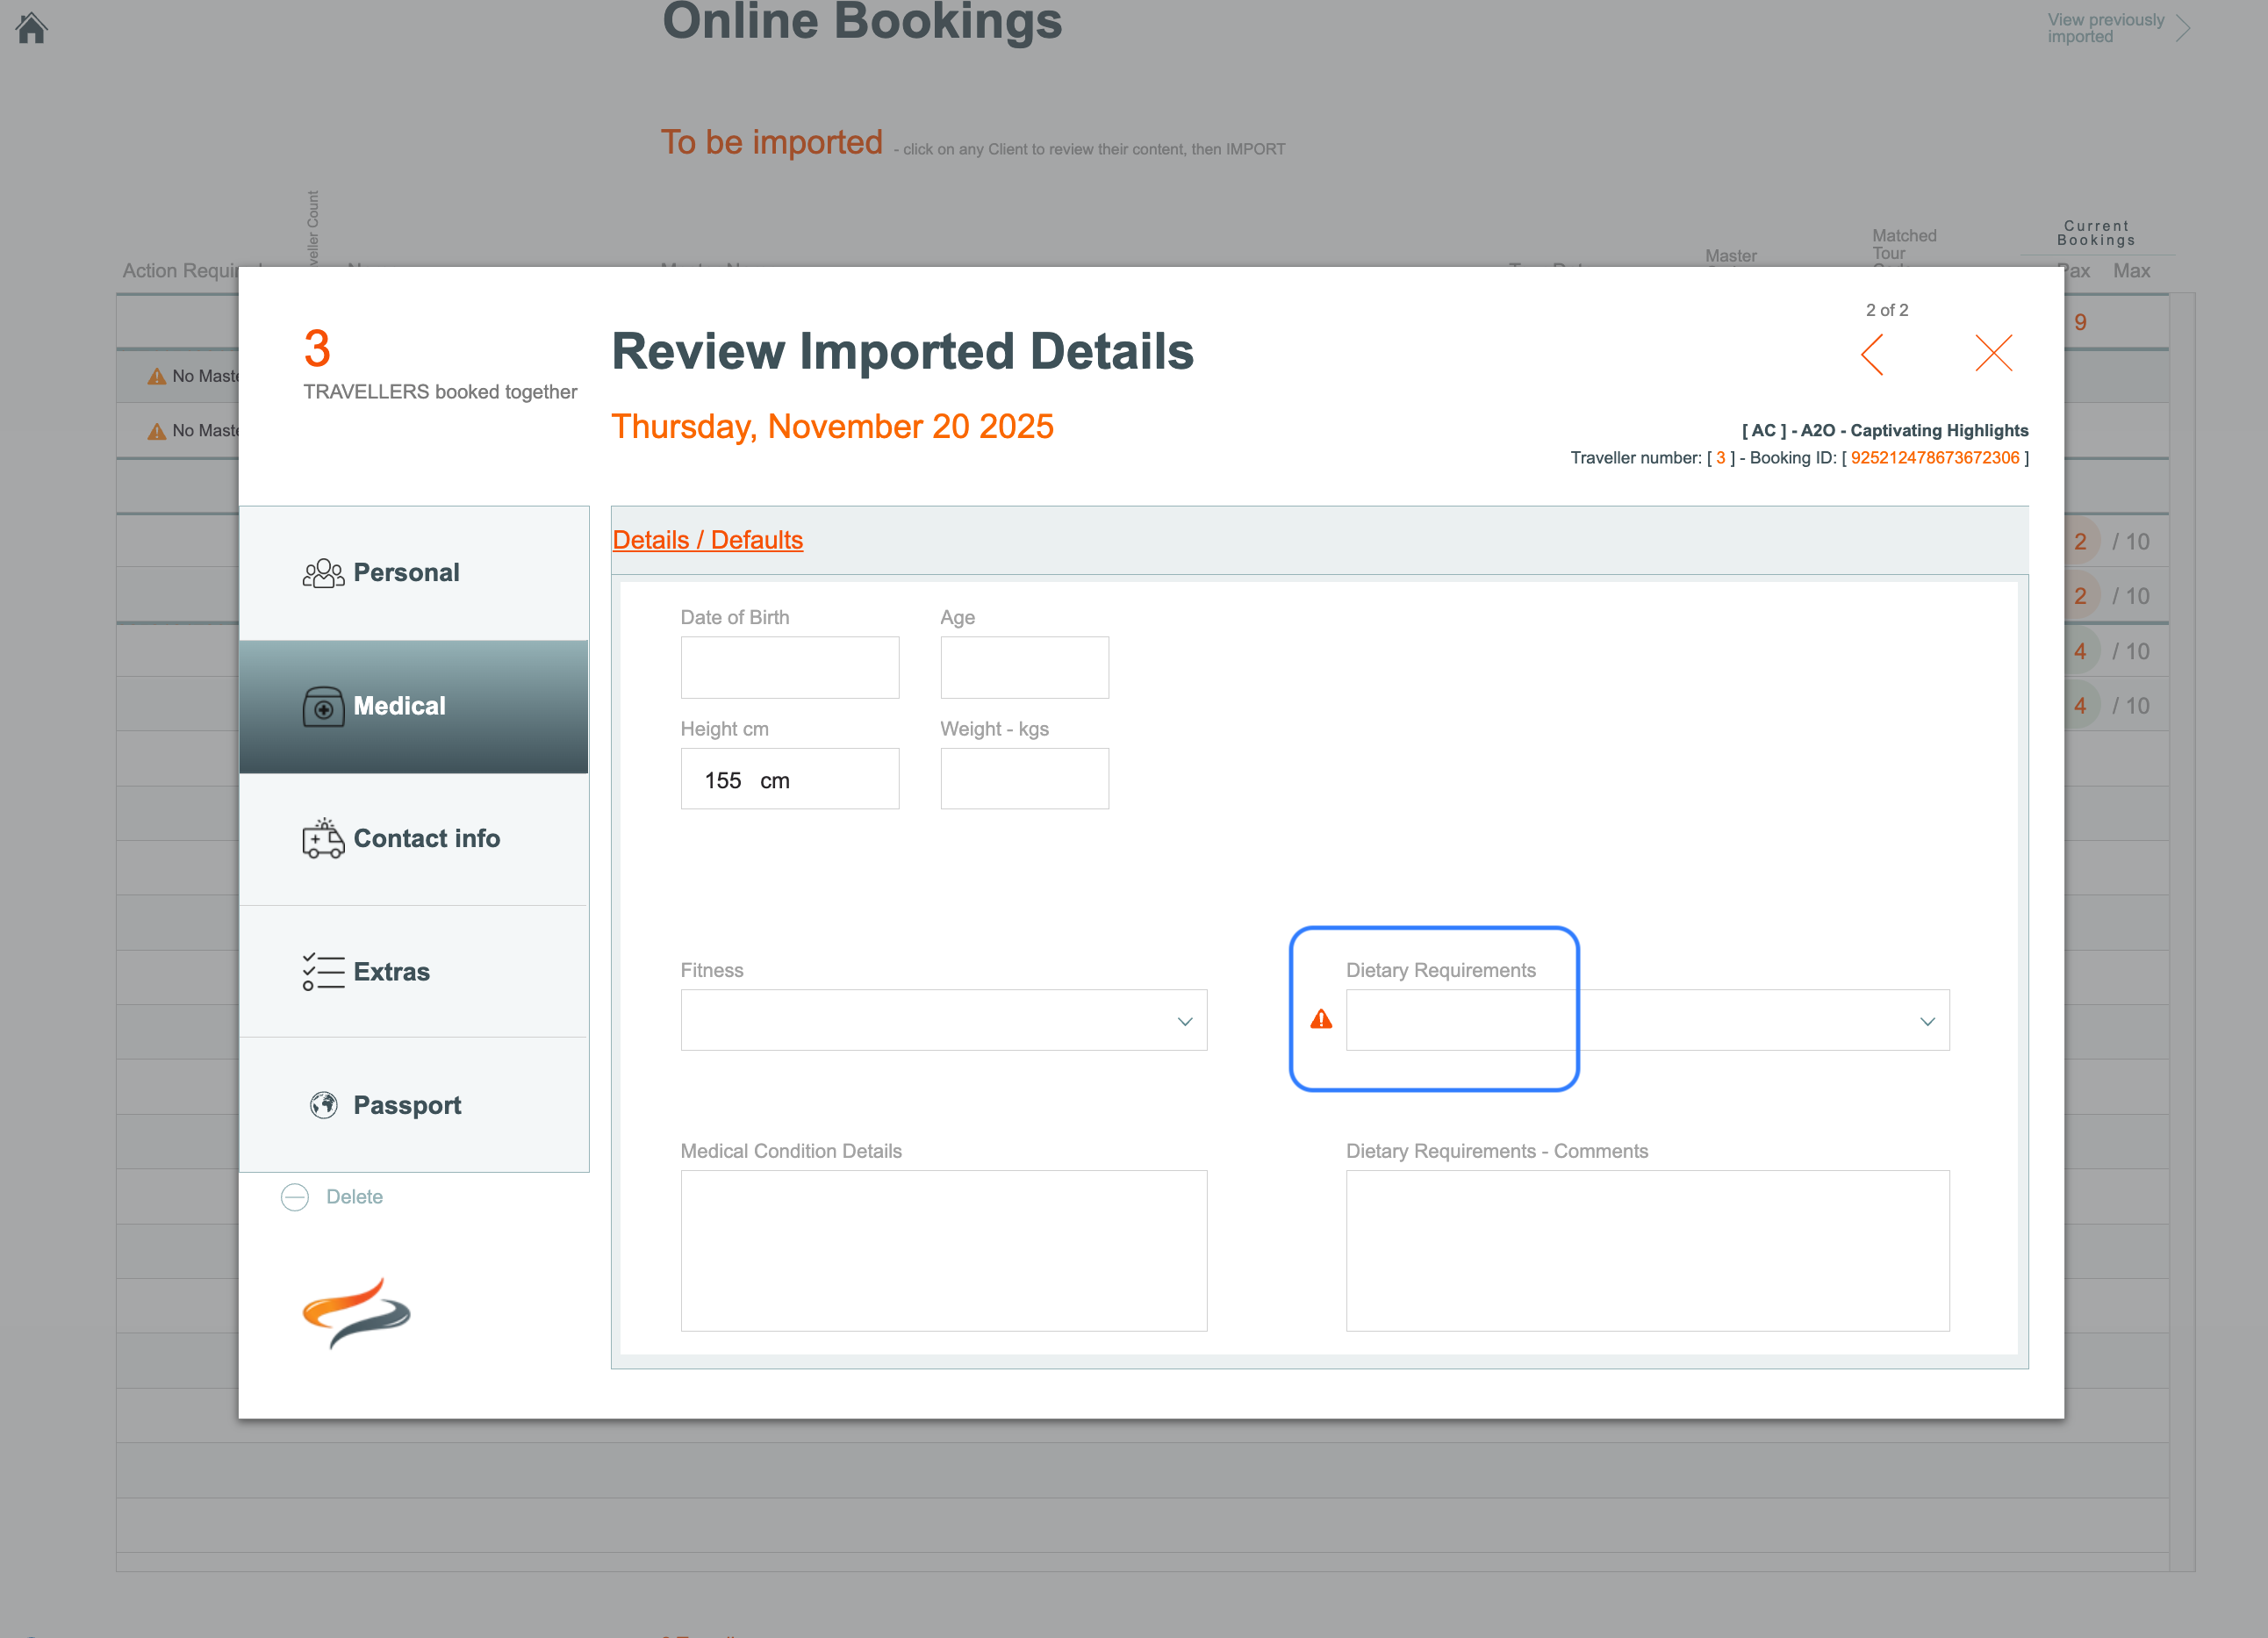This screenshot has width=2268, height=1638.
Task: Click the Details / Defaults link
Action: click(707, 540)
